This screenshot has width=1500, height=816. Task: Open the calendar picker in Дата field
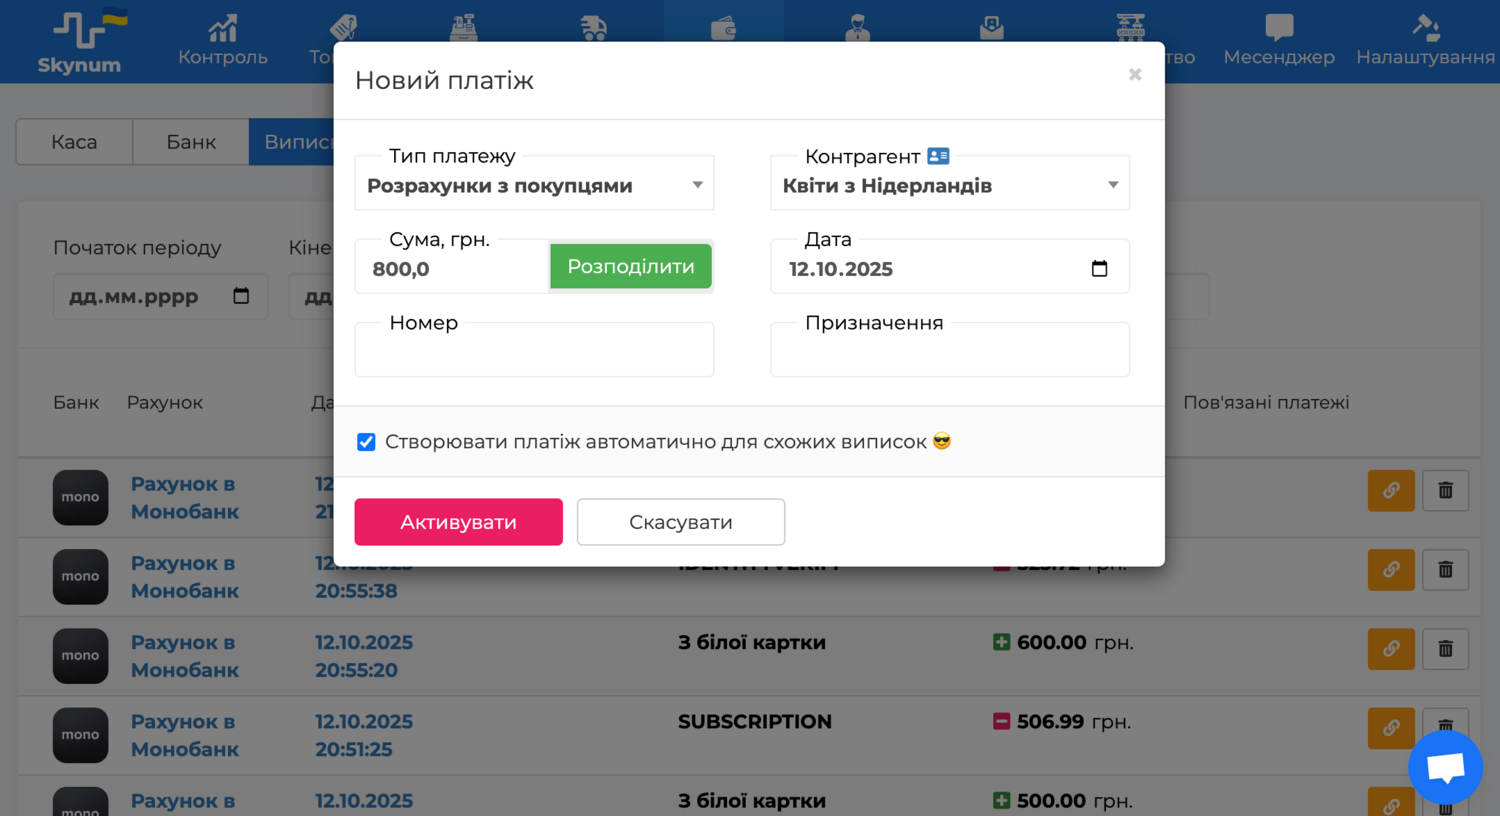point(1099,269)
